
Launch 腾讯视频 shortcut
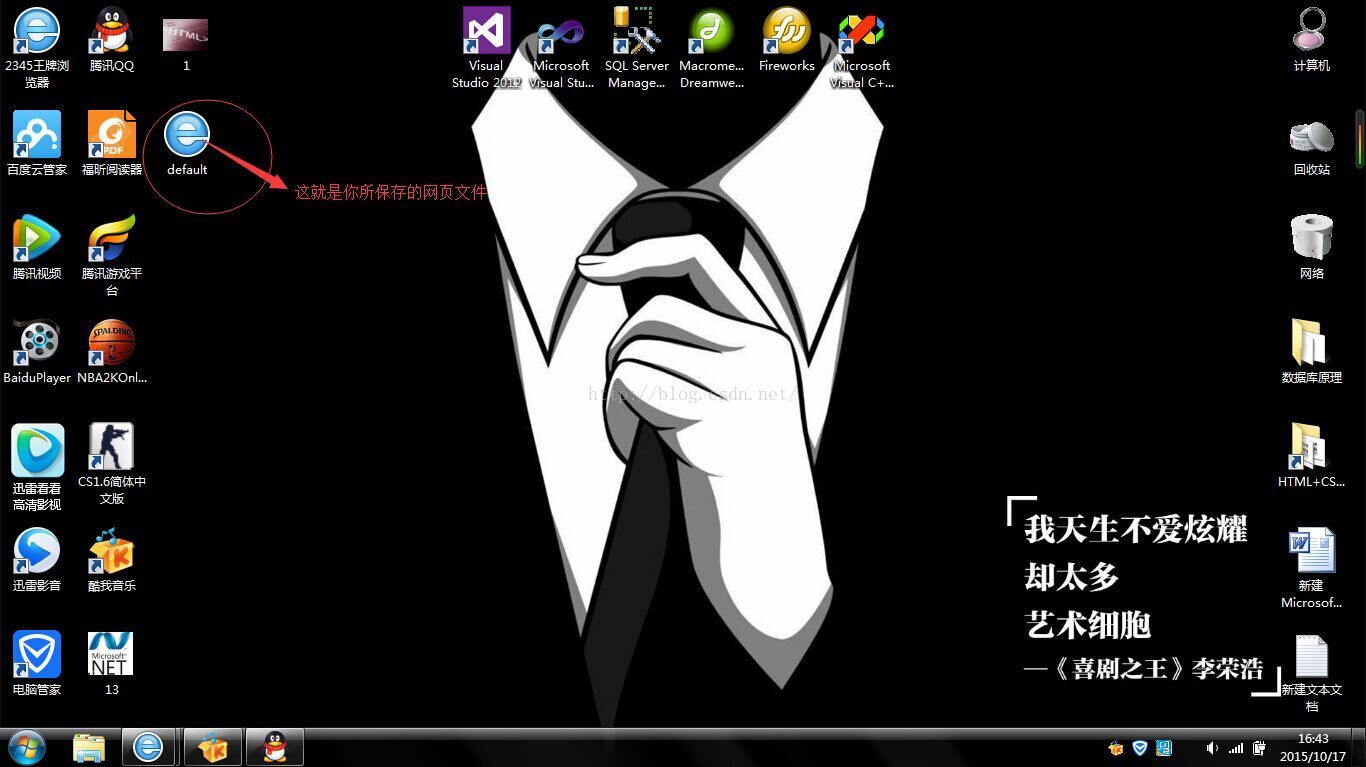click(x=37, y=248)
